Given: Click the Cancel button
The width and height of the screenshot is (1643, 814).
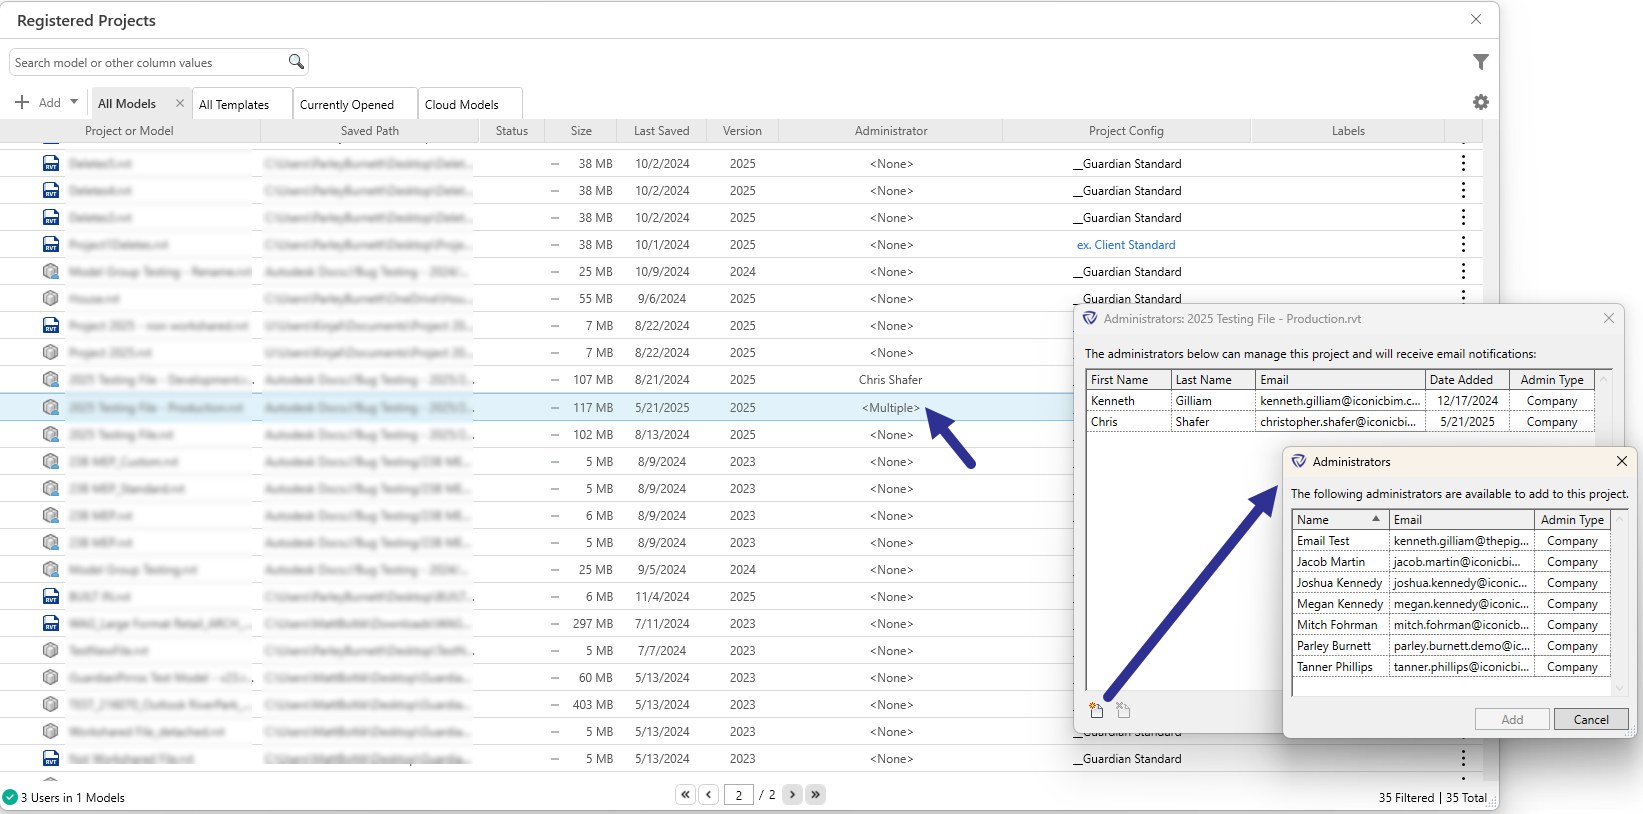Looking at the screenshot, I should click(x=1591, y=719).
